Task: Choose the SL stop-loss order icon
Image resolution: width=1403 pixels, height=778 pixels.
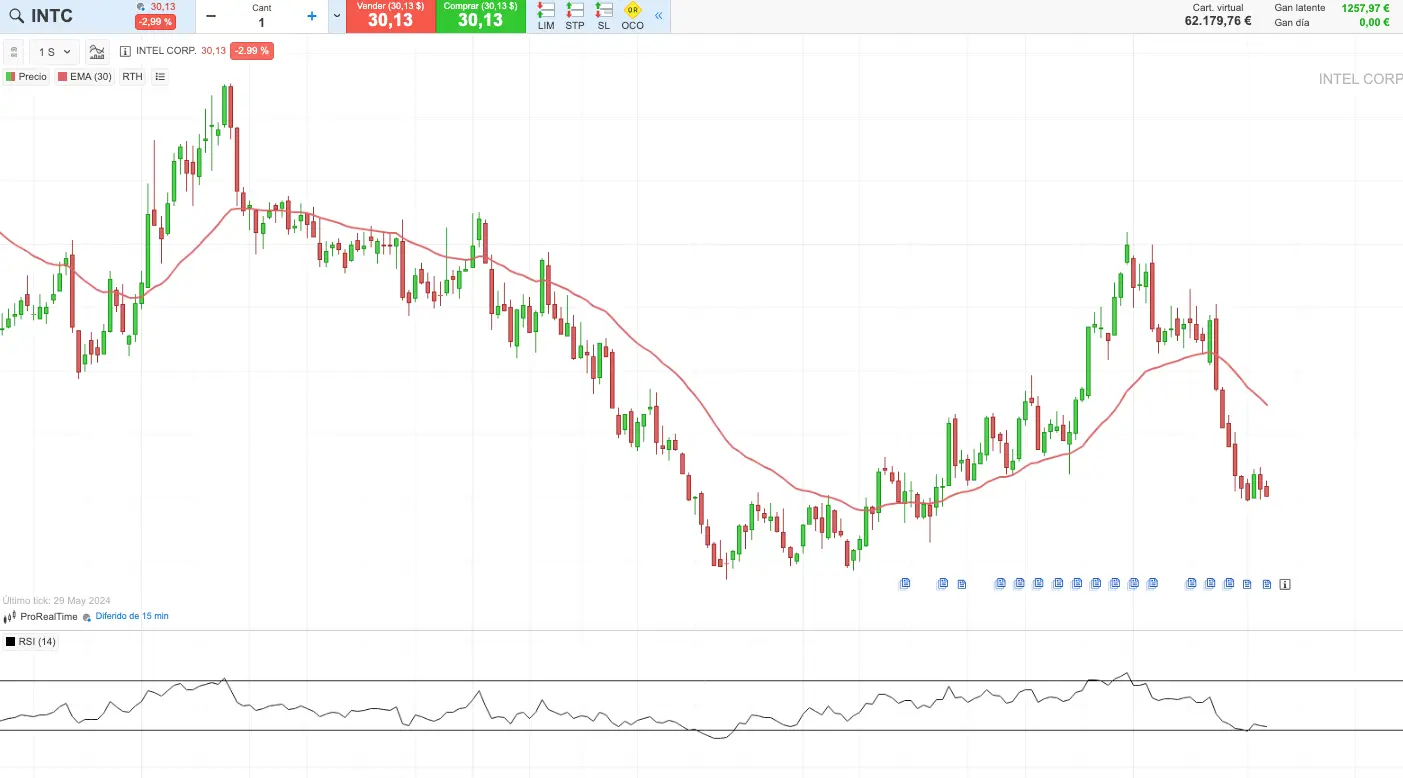Action: click(x=603, y=16)
